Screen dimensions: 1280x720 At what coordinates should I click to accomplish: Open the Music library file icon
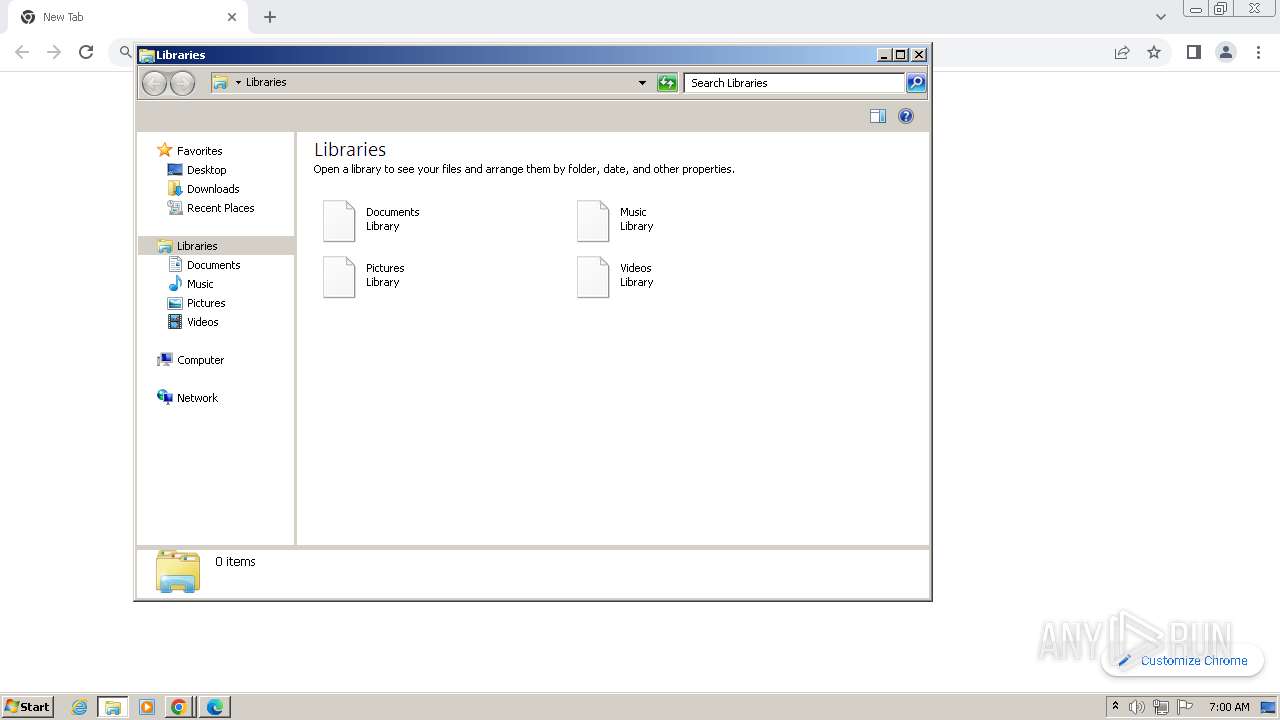point(593,221)
